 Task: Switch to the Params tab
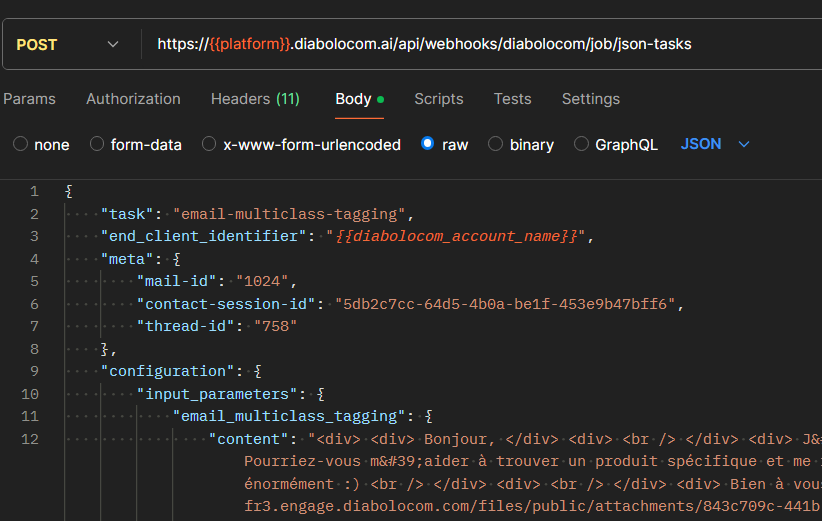pos(29,99)
